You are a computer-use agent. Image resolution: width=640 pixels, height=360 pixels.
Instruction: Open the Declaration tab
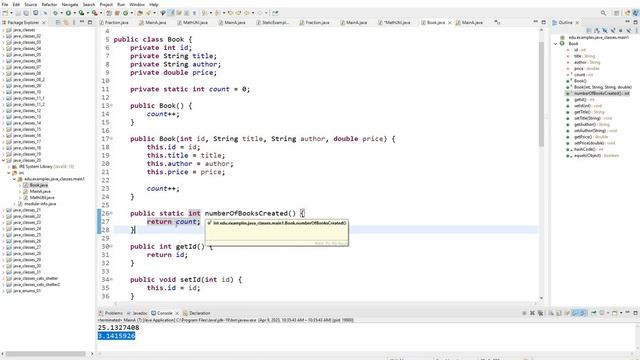[197, 313]
